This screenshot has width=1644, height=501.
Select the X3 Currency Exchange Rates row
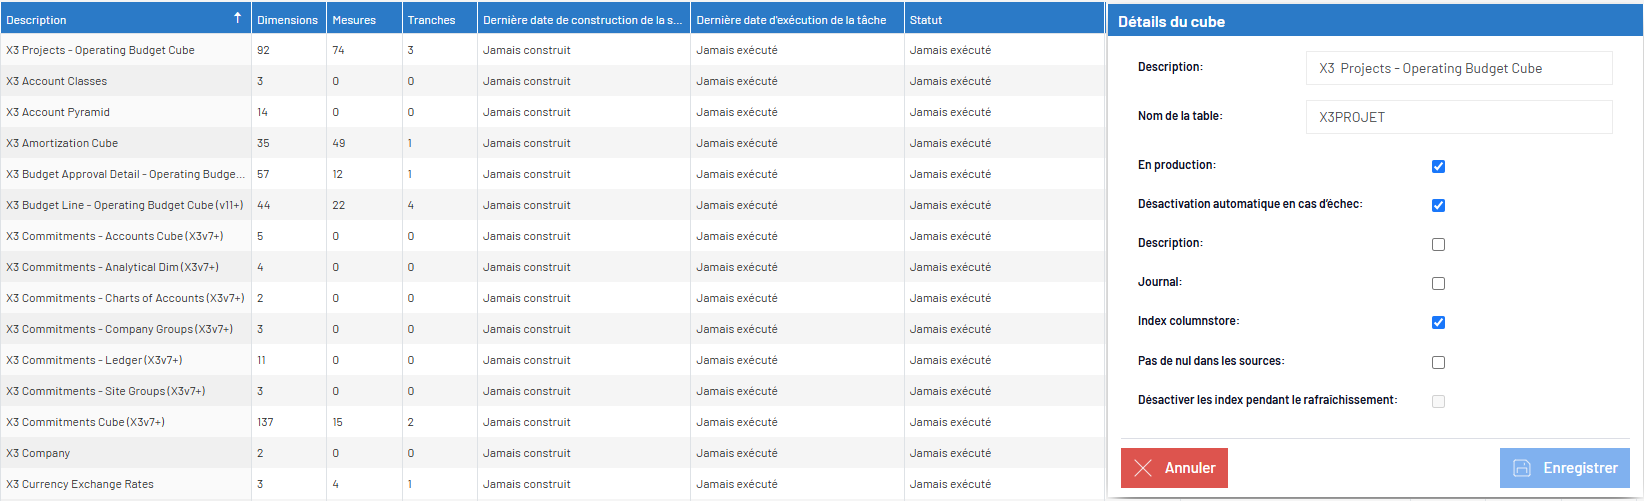[x=551, y=484]
